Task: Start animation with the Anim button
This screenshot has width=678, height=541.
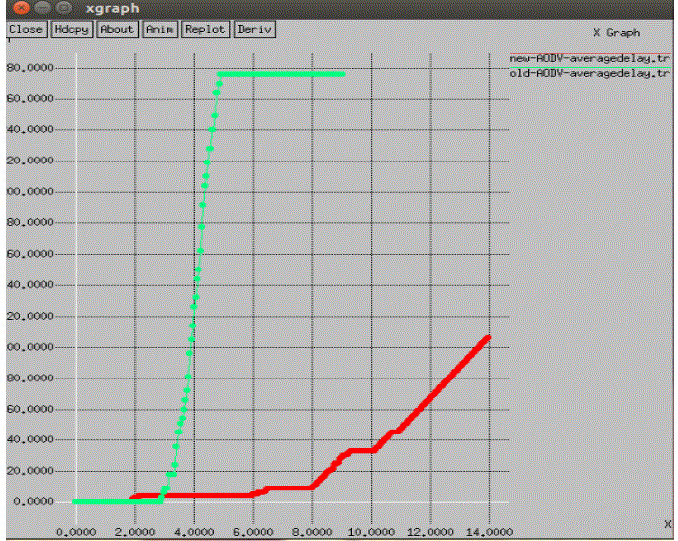Action: pyautogui.click(x=160, y=29)
